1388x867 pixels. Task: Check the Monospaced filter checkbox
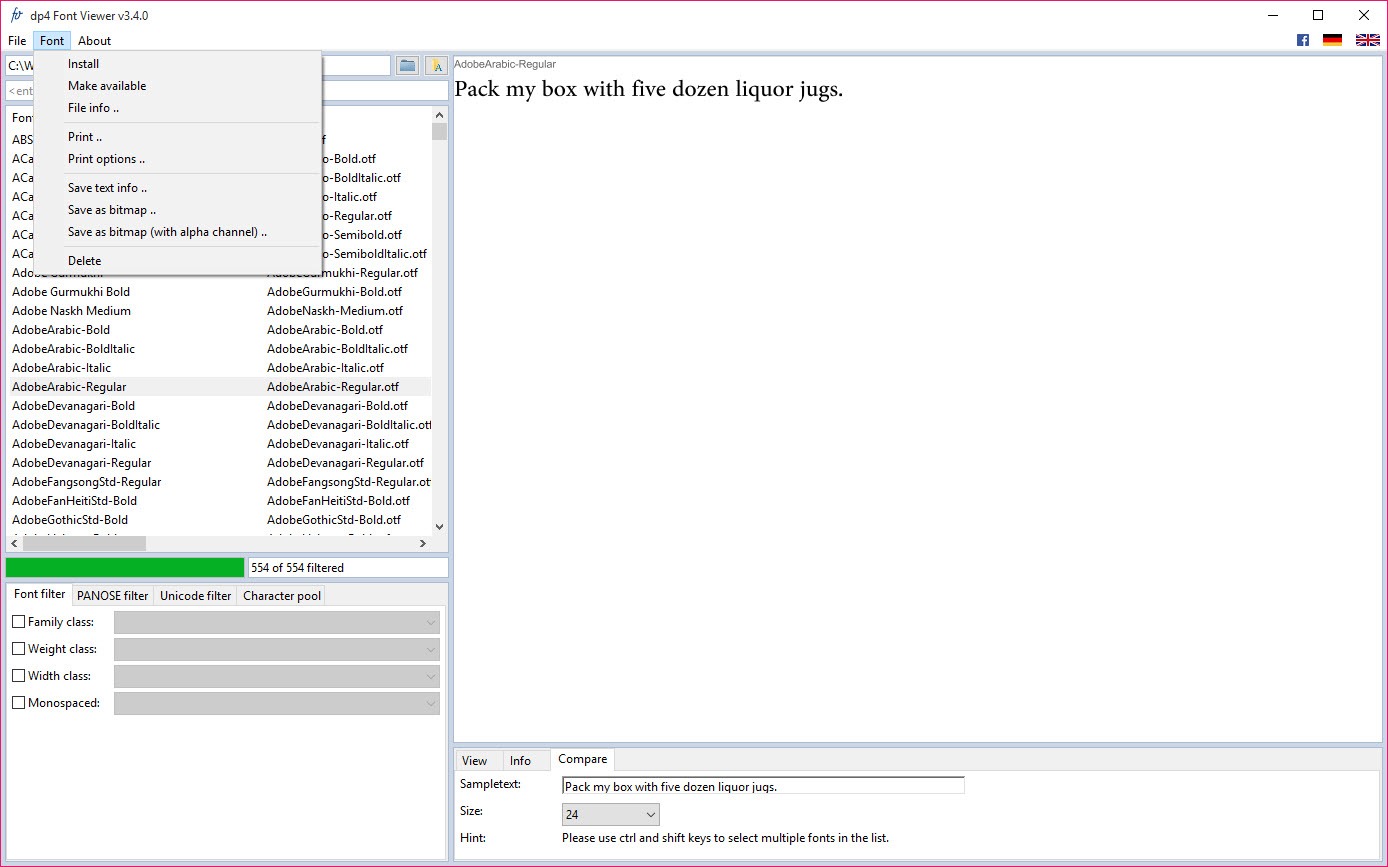pyautogui.click(x=19, y=703)
